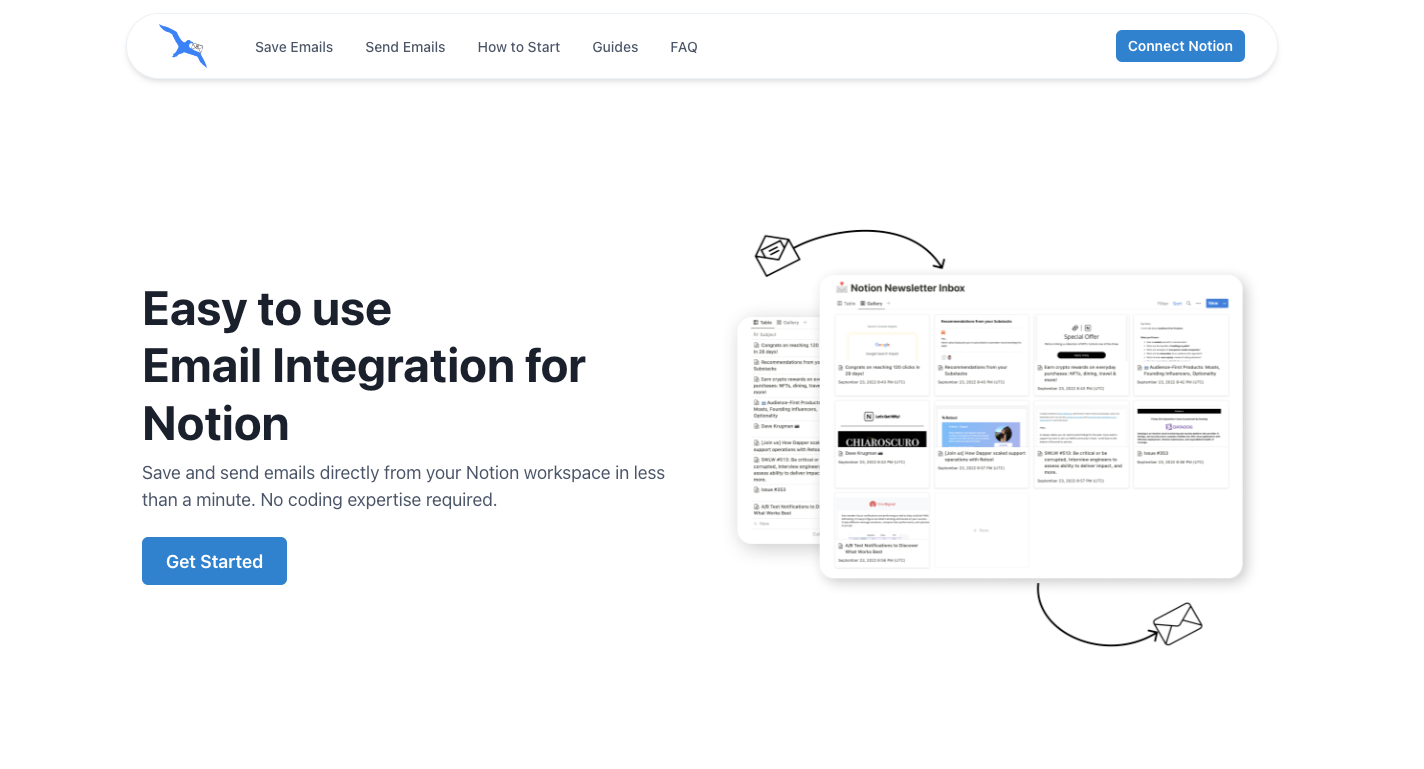Screen dimensions: 1424x769
Task: Click the Get Started button
Action: [x=214, y=561]
